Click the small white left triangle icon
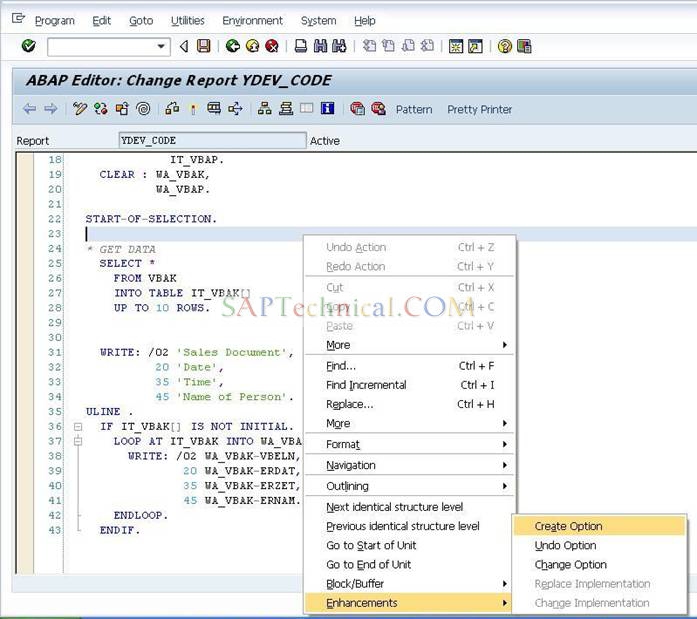This screenshot has width=697, height=619. [x=184, y=46]
